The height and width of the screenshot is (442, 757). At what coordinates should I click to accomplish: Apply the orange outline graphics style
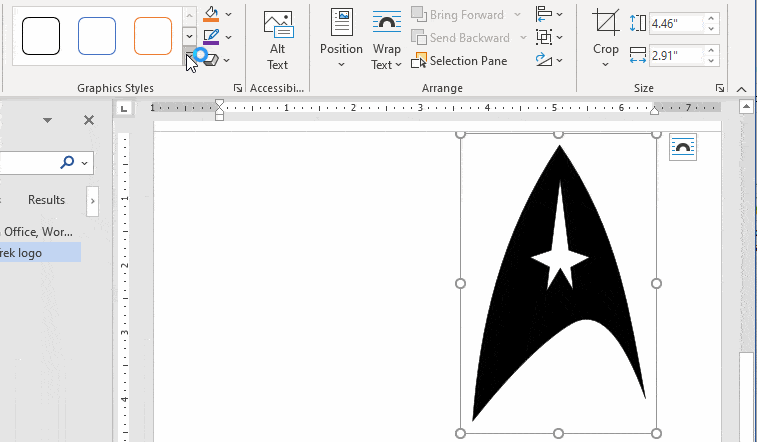coord(153,36)
